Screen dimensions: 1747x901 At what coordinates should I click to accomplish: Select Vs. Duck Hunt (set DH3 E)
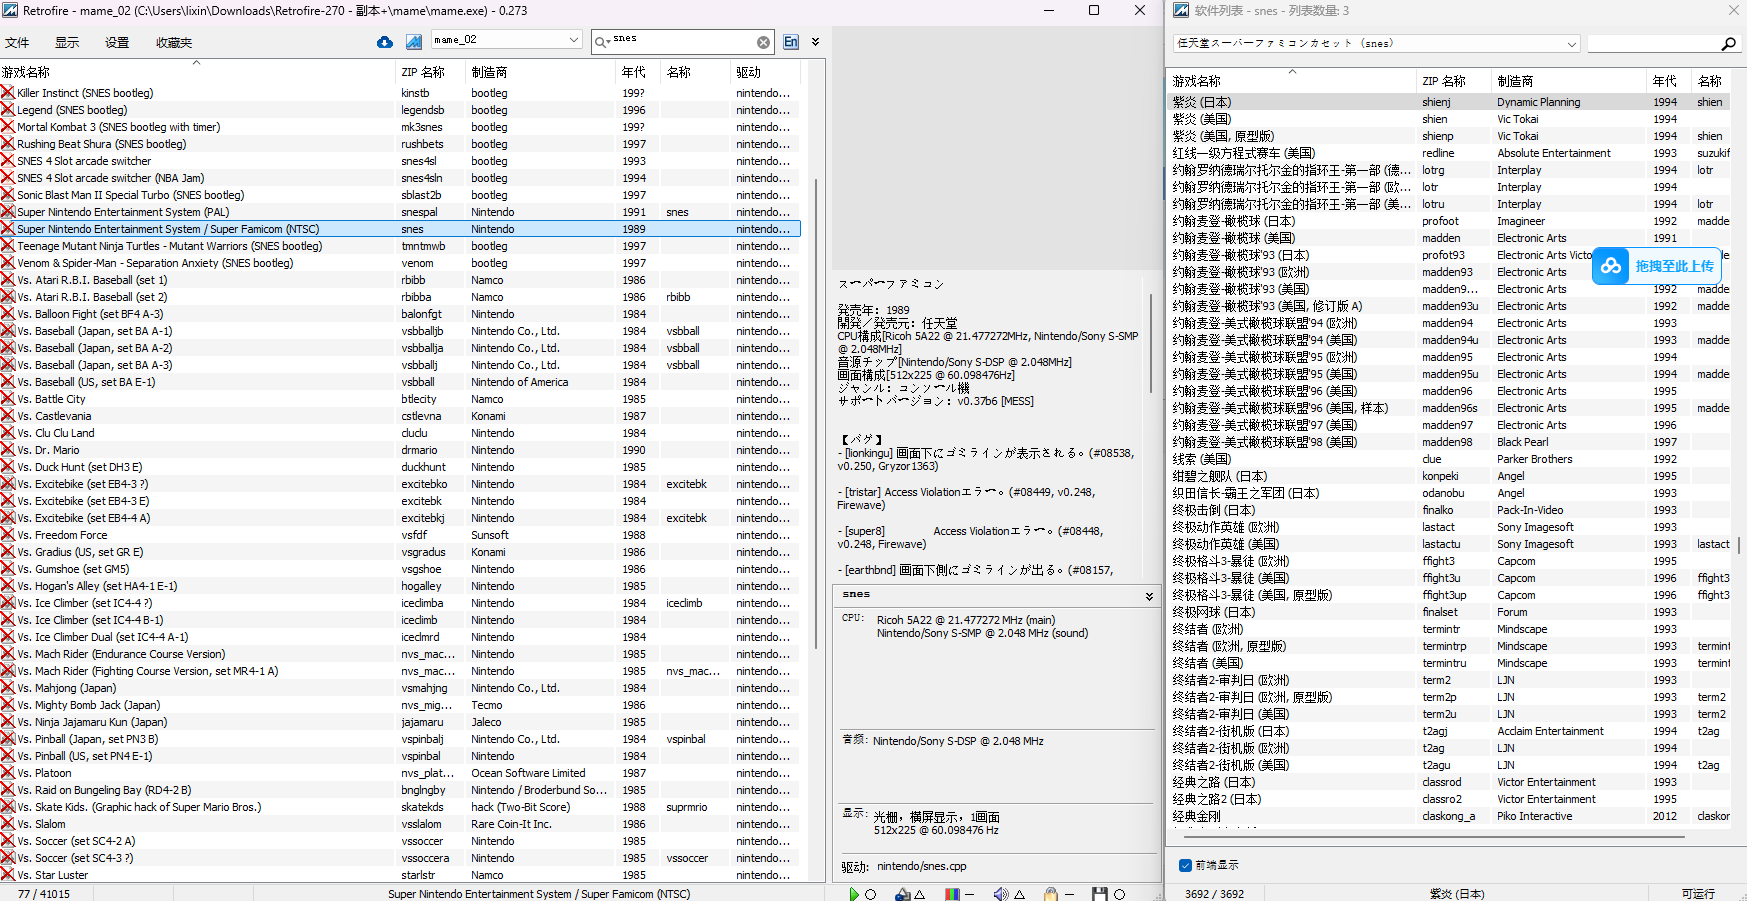tap(400, 467)
